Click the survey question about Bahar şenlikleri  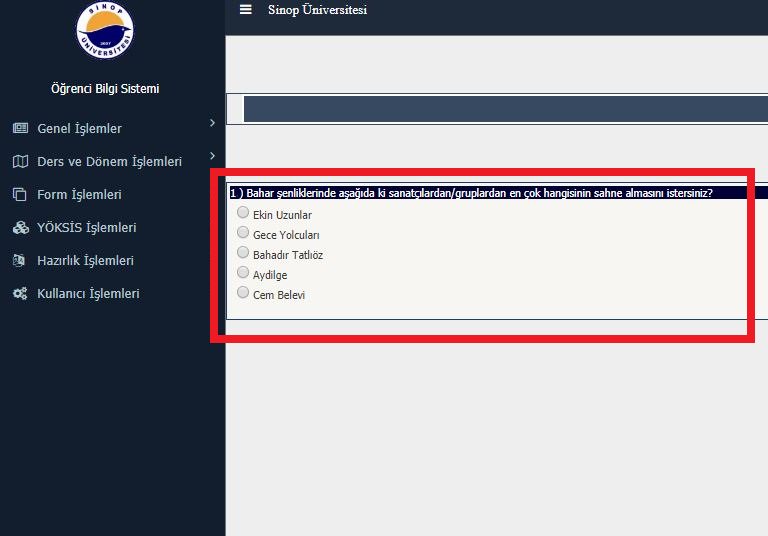tap(471, 193)
